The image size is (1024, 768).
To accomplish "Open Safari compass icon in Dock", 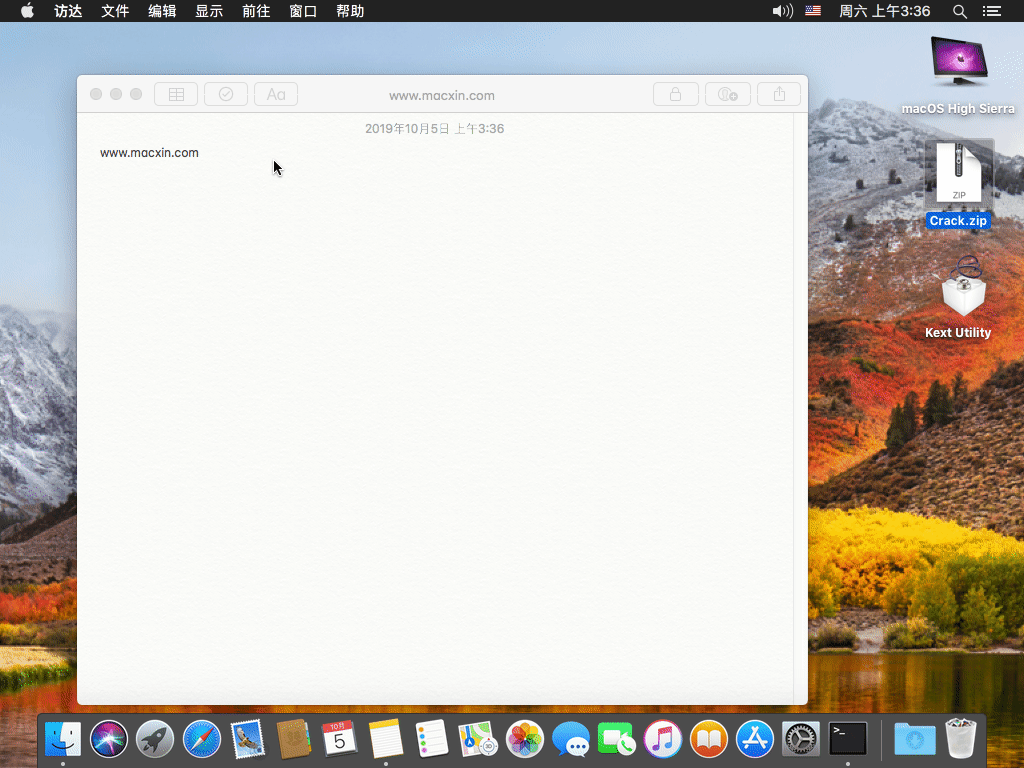I will coord(202,739).
